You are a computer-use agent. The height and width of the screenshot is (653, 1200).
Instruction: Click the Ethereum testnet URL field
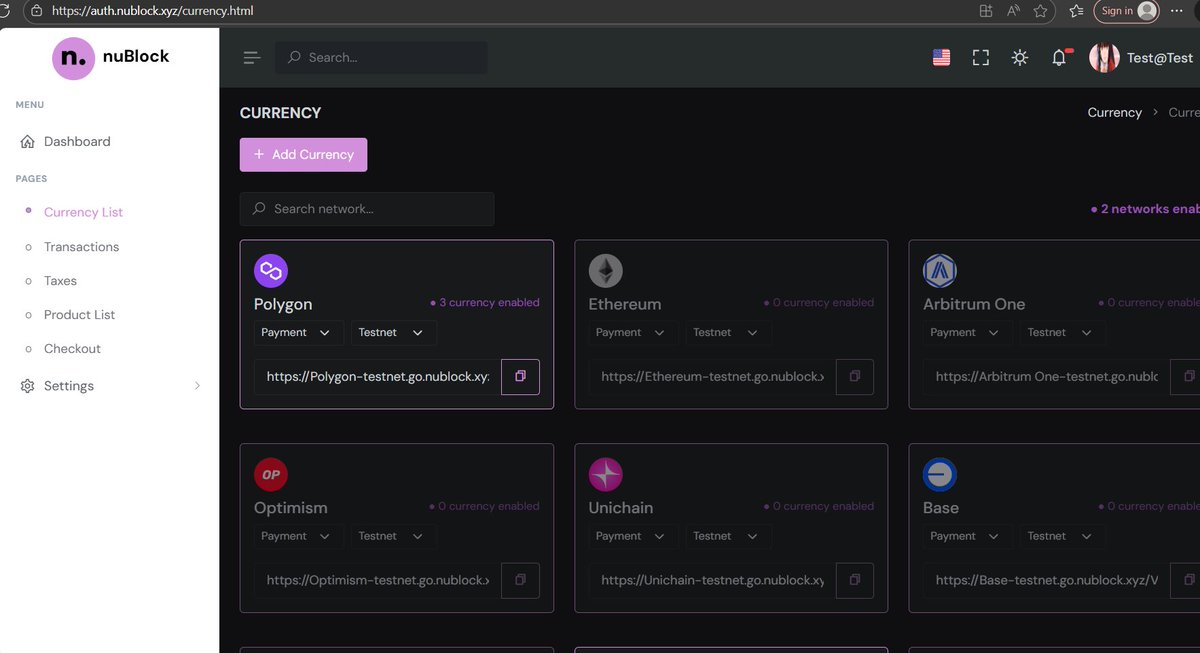tap(712, 377)
